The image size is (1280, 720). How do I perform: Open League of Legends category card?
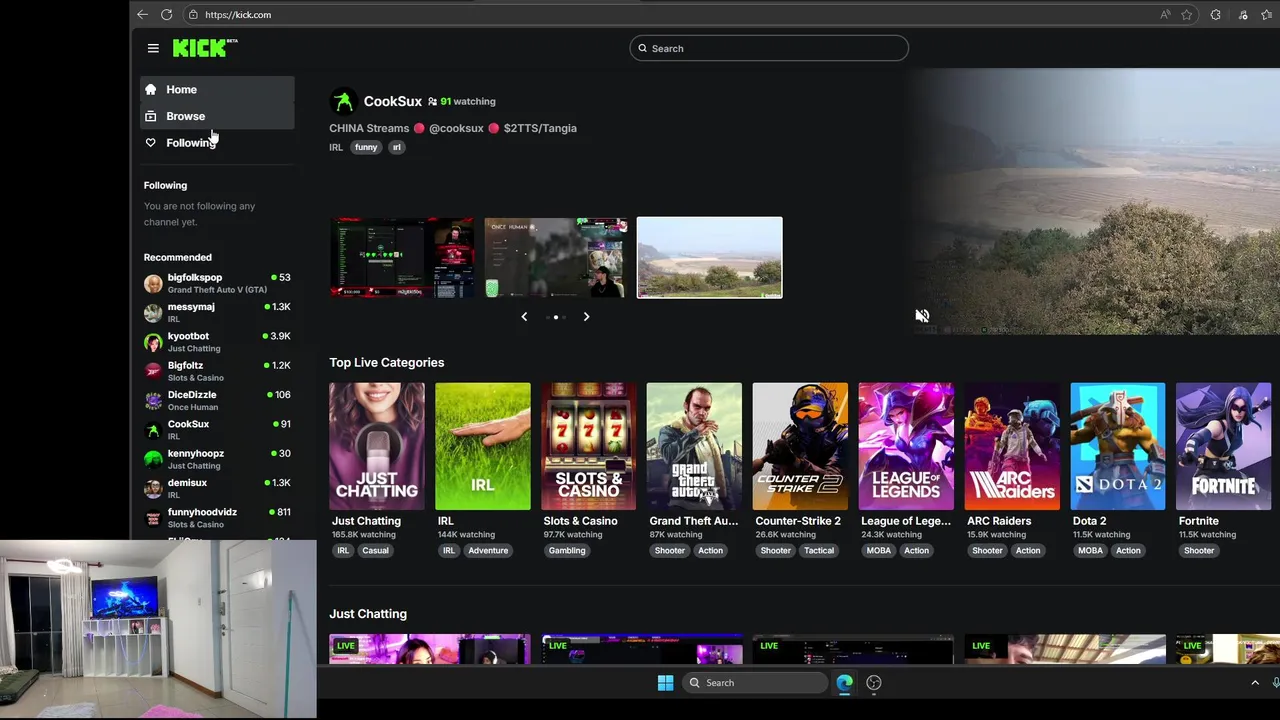click(x=906, y=446)
